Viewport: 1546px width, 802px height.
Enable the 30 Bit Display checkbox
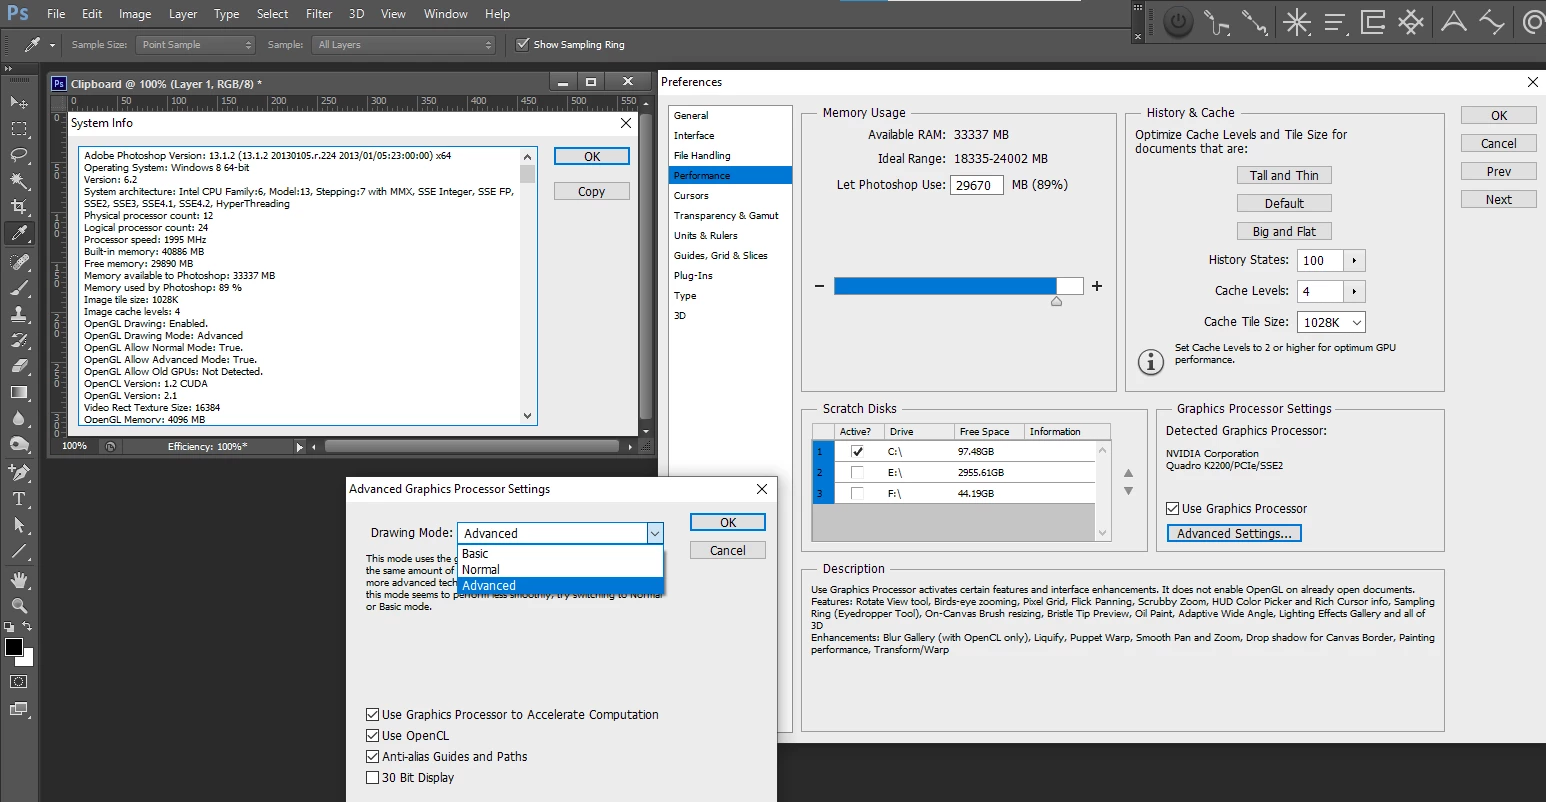click(x=373, y=777)
